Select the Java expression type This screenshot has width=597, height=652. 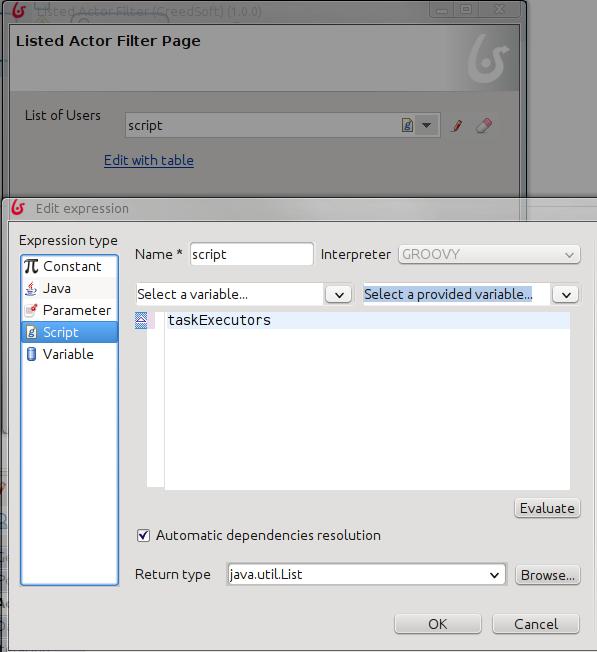(x=69, y=288)
